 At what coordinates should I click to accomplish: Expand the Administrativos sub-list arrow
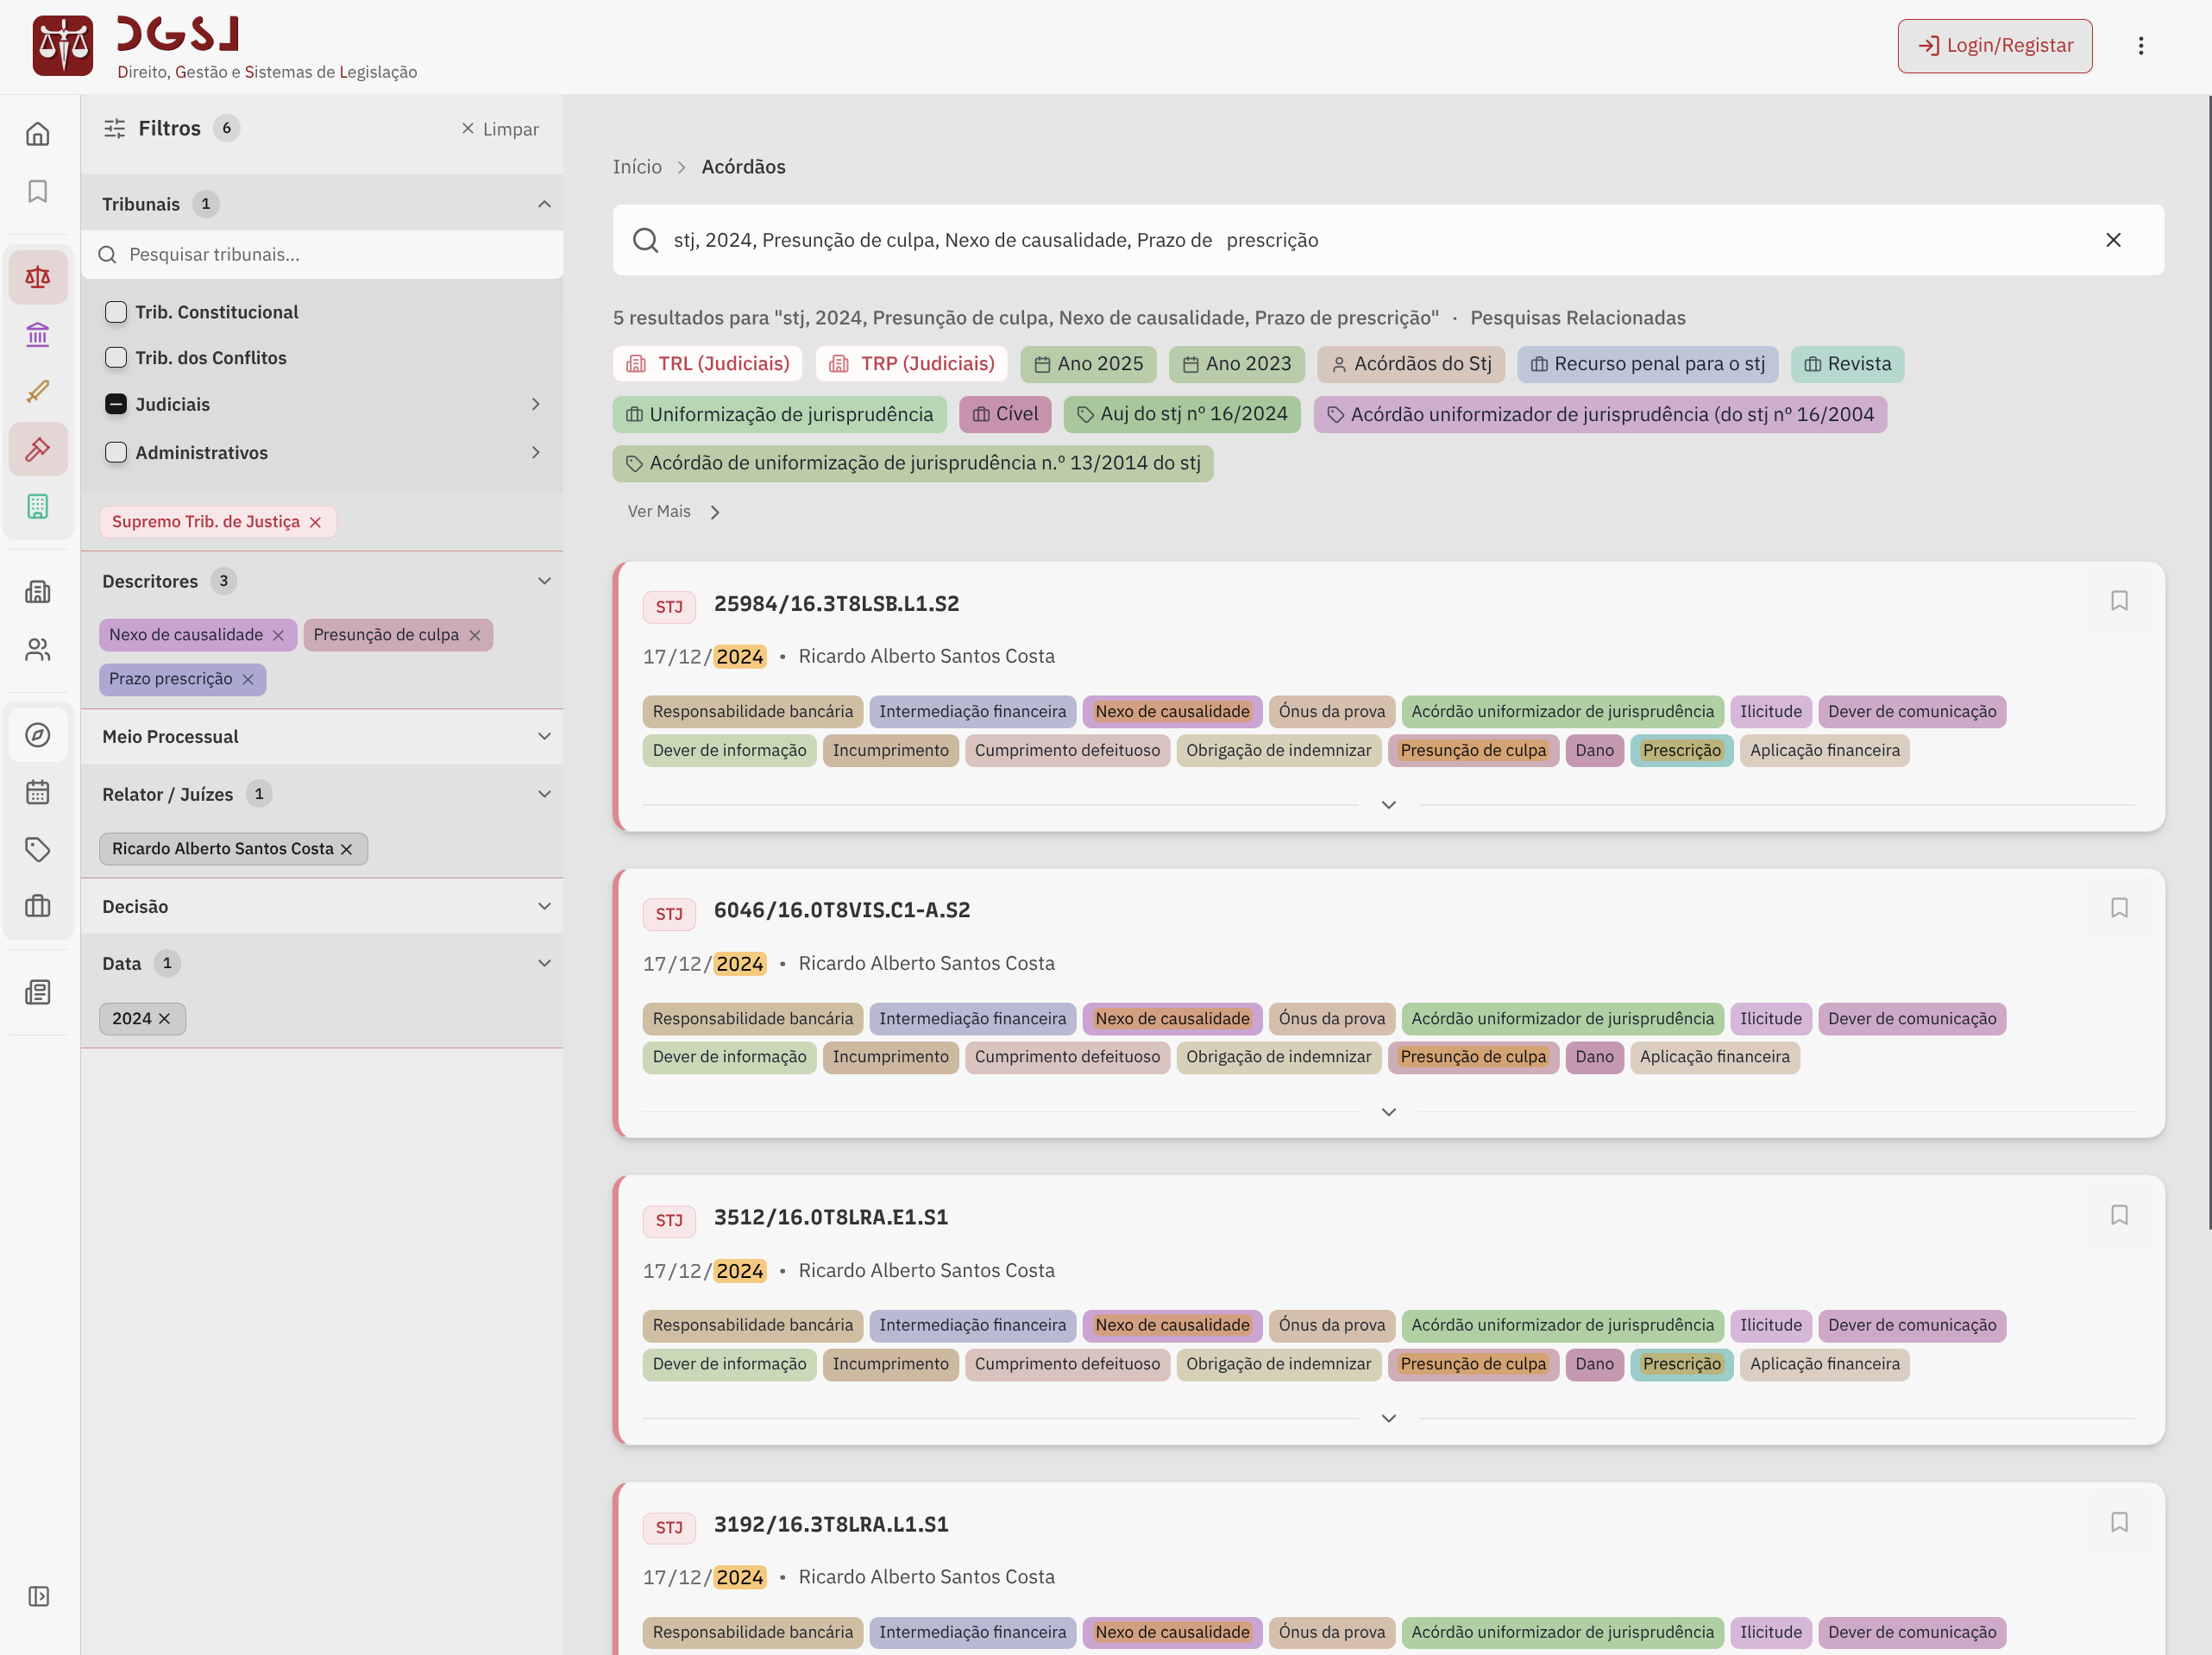[x=536, y=453]
